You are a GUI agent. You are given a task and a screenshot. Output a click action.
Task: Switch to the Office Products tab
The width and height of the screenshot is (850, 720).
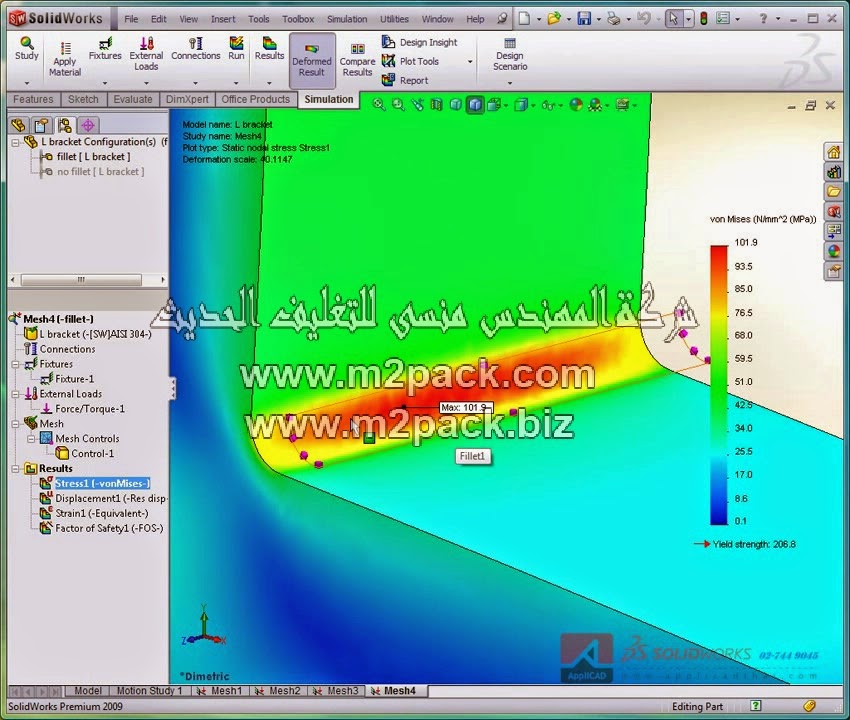[255, 99]
